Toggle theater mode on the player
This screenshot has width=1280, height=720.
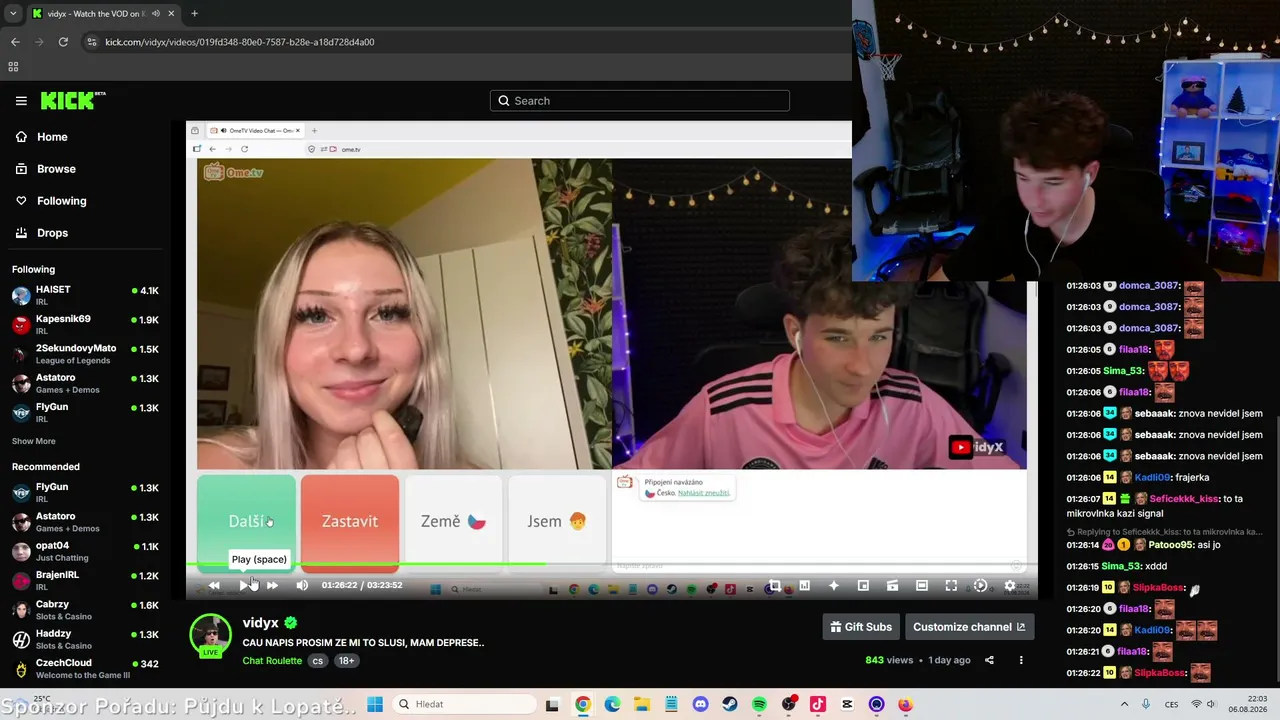[922, 586]
